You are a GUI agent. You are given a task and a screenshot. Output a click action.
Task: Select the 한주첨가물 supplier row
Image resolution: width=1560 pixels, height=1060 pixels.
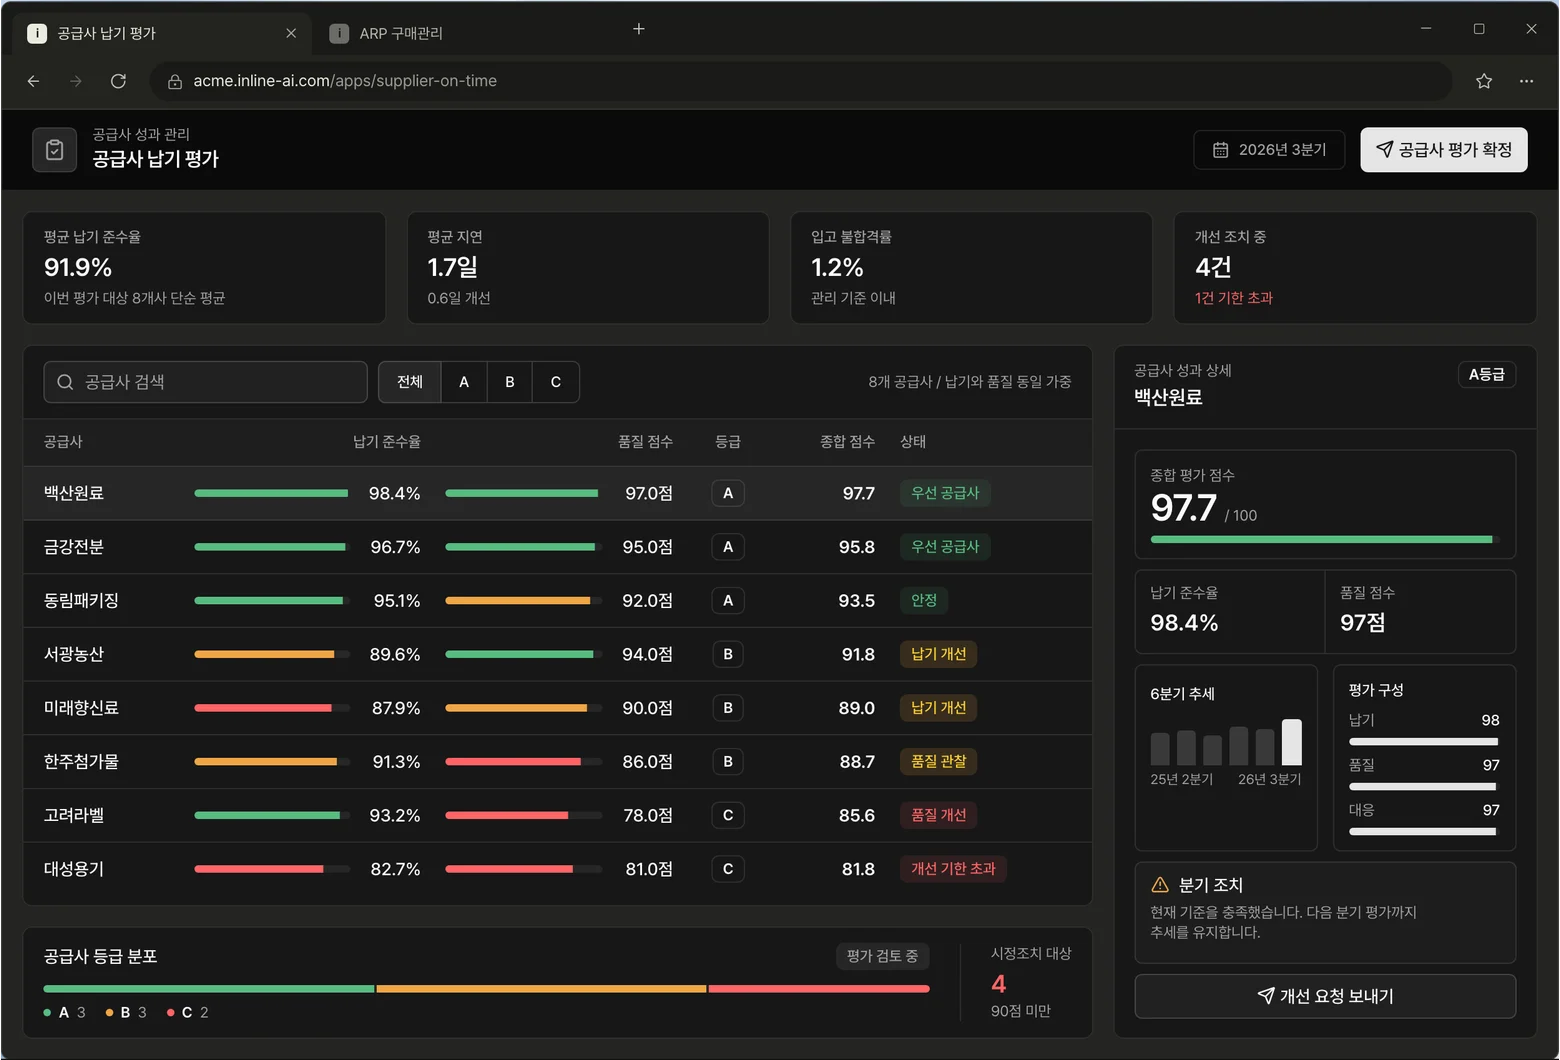(x=558, y=762)
